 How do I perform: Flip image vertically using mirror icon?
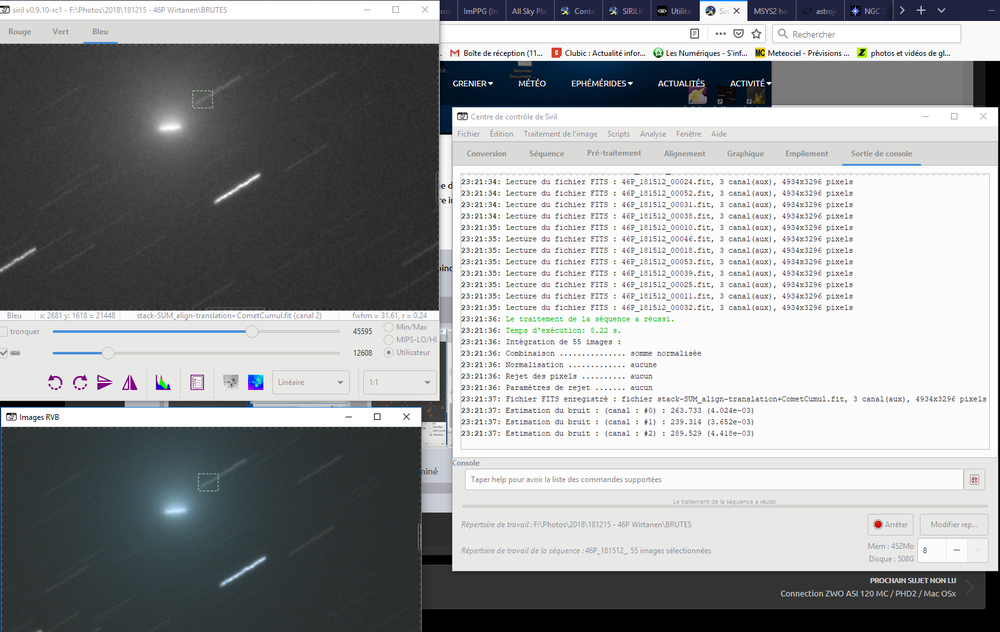click(x=105, y=383)
